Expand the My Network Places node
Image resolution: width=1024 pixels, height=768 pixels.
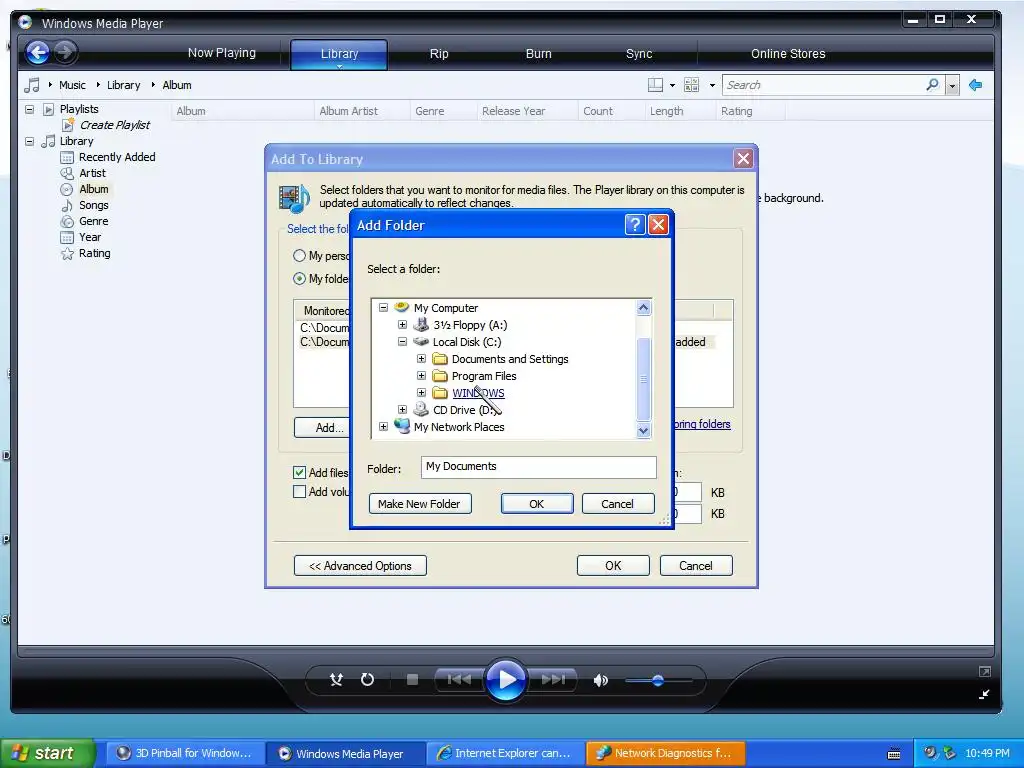click(383, 426)
